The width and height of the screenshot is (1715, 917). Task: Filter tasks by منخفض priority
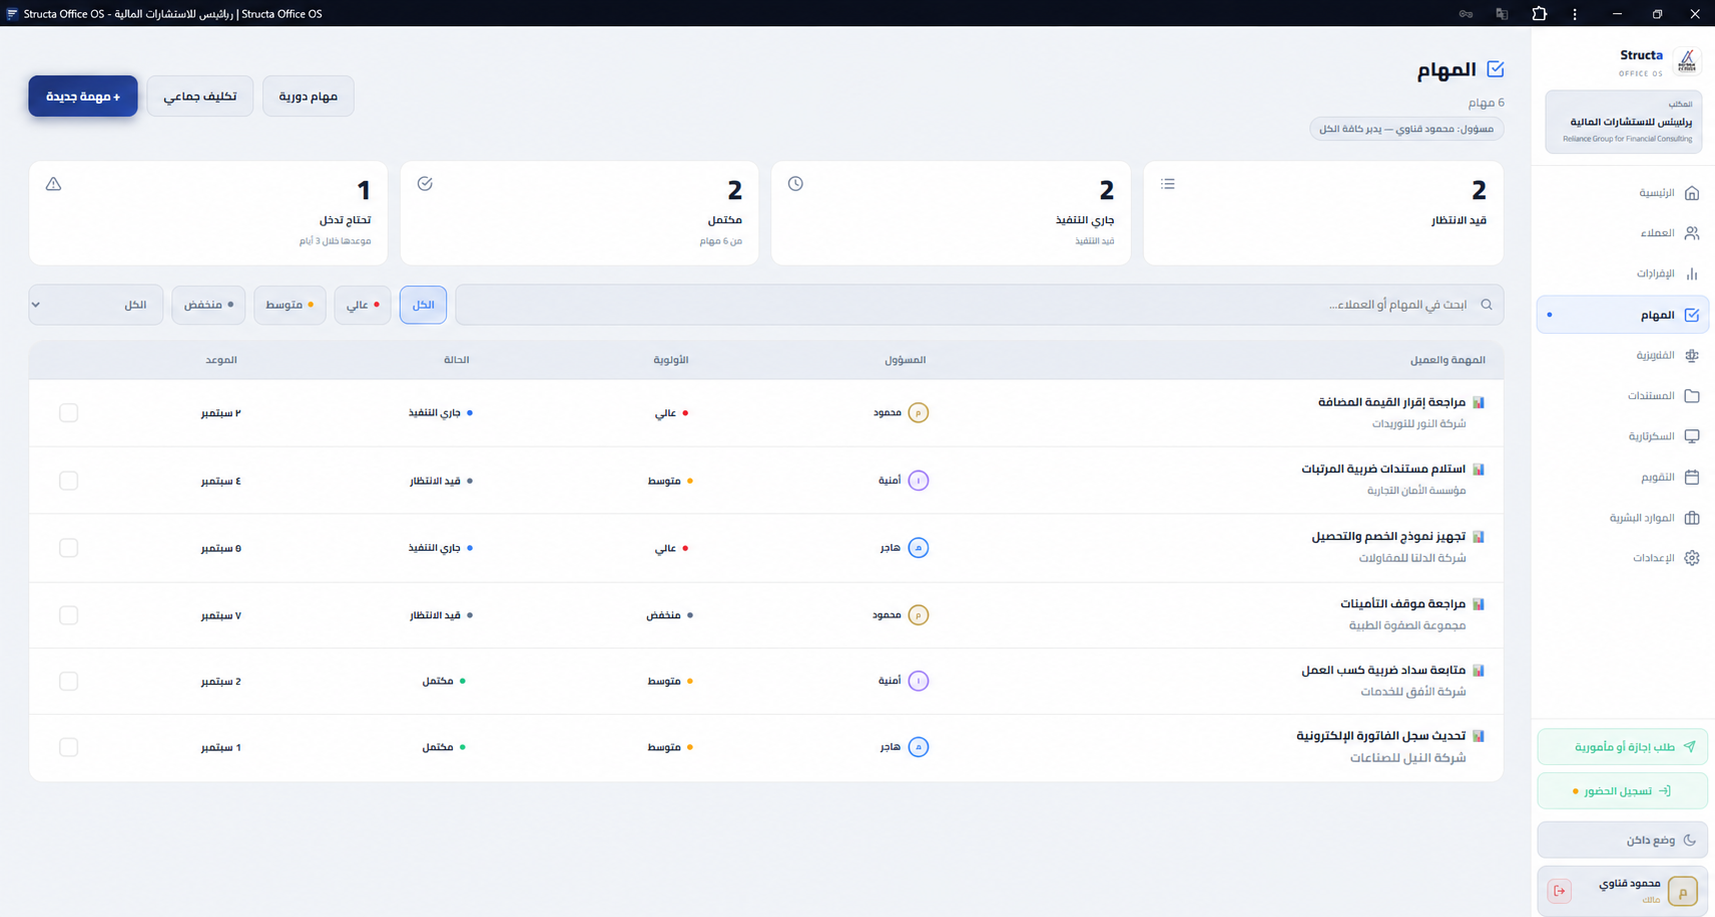coord(208,305)
